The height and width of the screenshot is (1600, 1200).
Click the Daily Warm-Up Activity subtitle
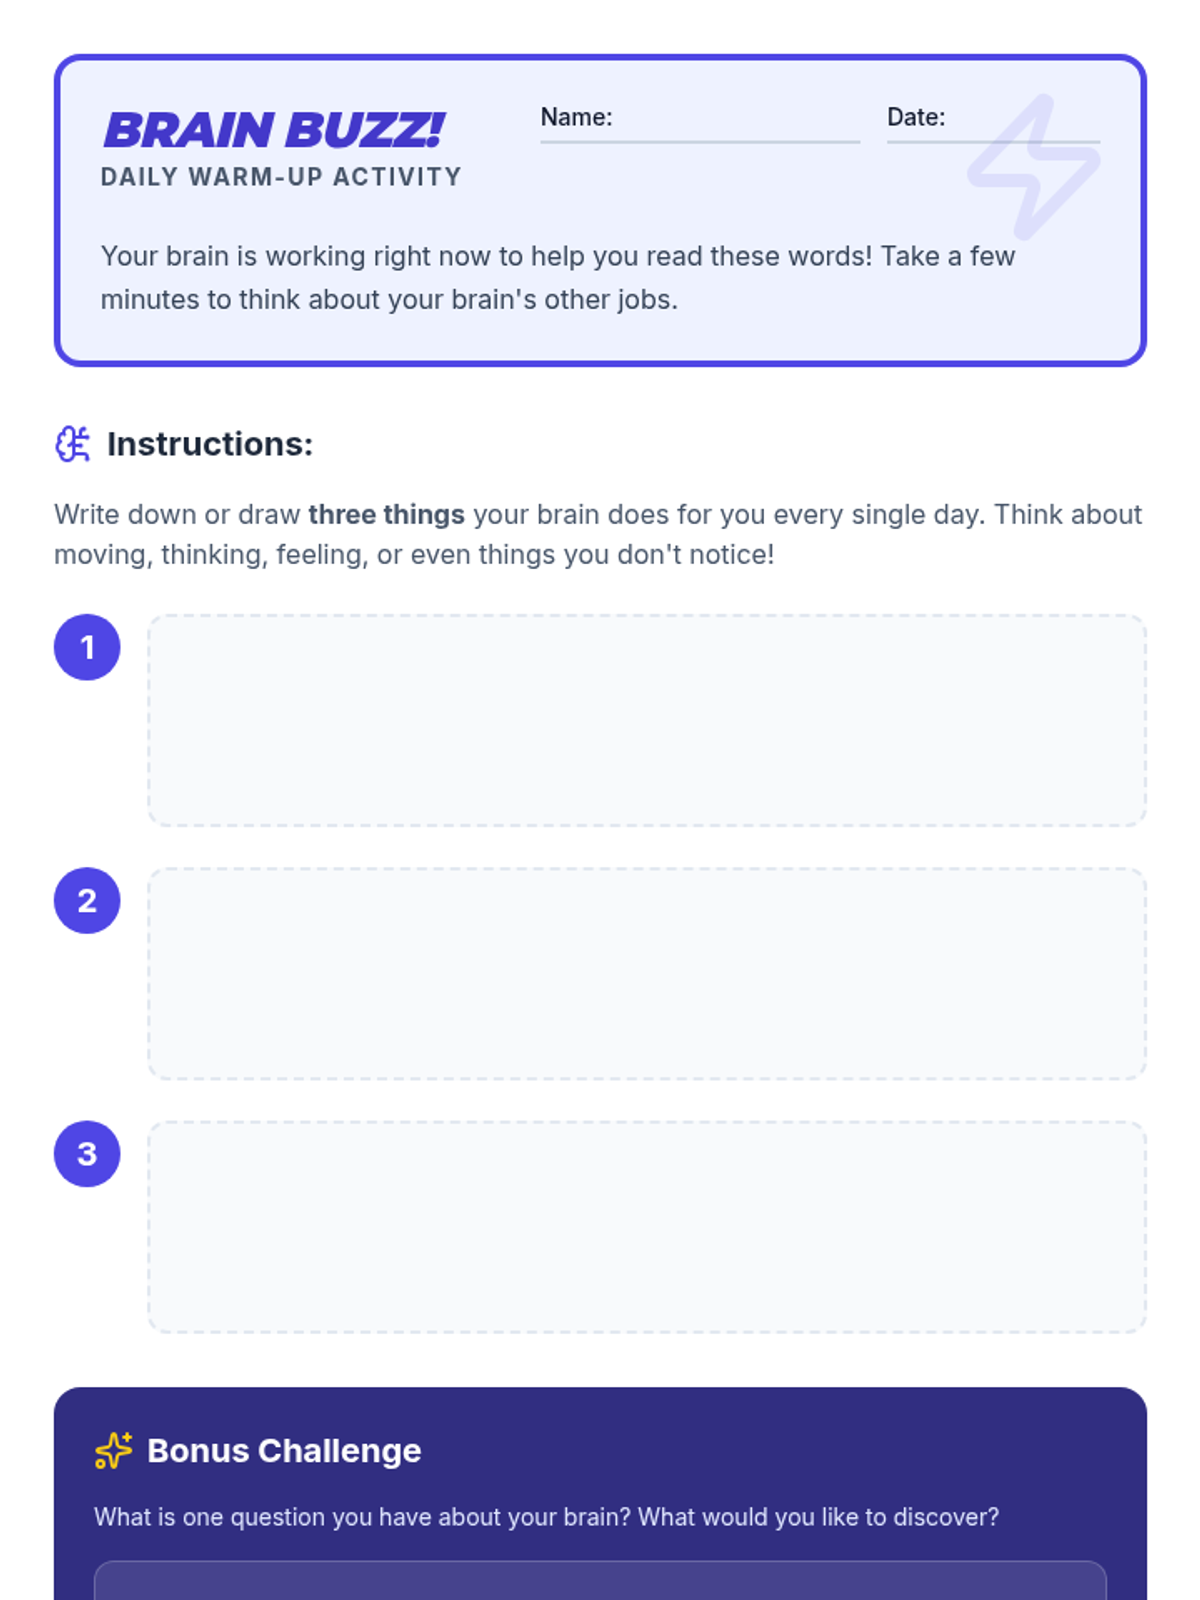tap(281, 177)
